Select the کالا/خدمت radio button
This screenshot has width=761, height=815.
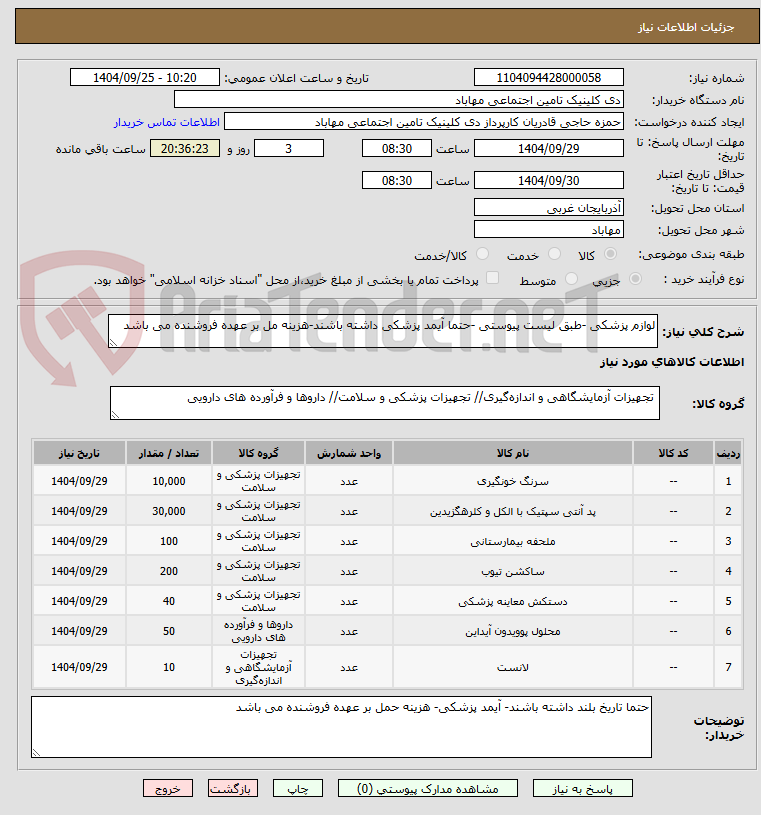[482, 254]
